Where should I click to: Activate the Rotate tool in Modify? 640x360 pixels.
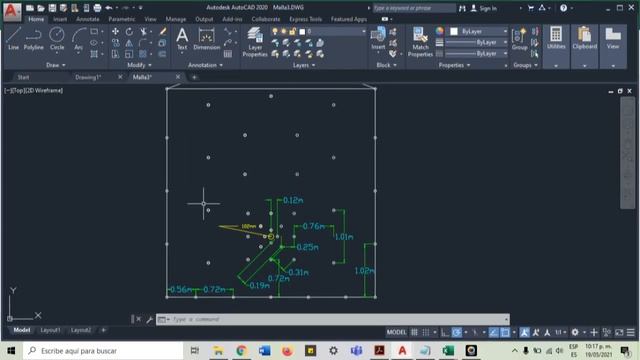(x=129, y=31)
